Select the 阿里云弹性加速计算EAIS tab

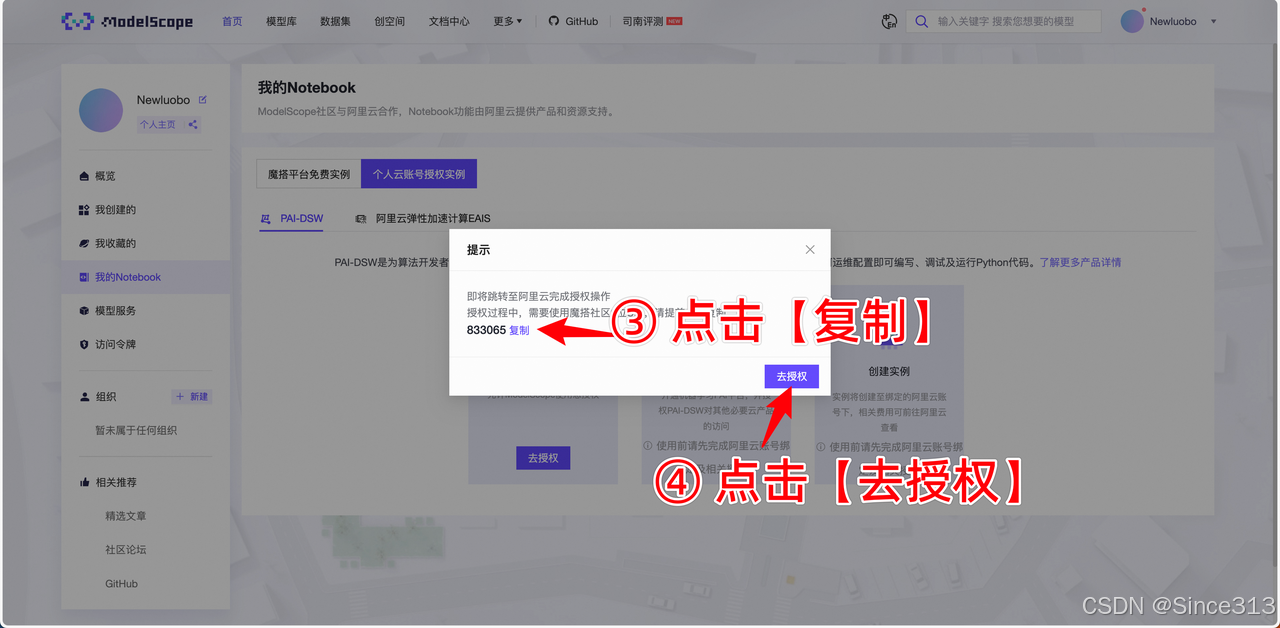coord(424,218)
